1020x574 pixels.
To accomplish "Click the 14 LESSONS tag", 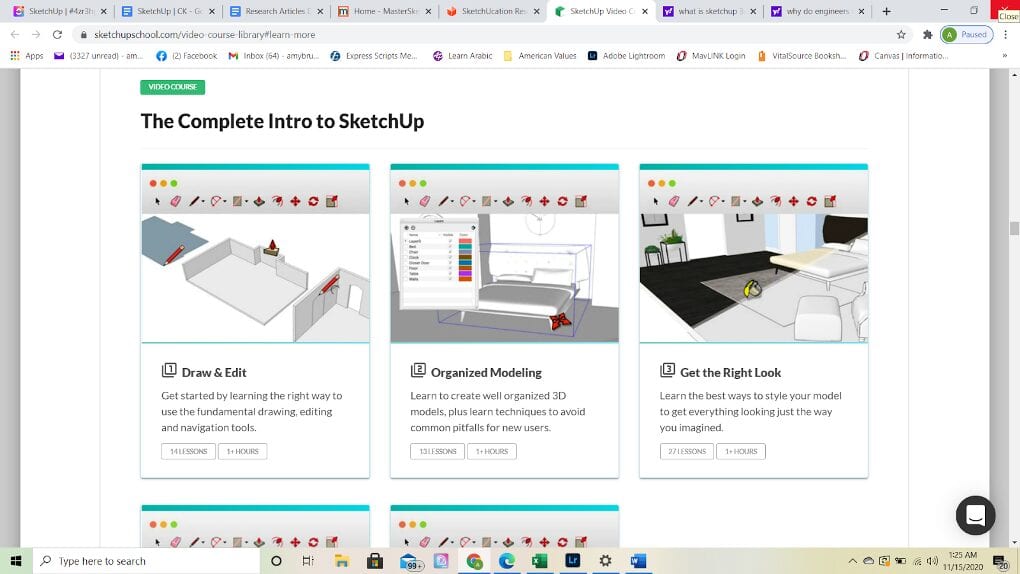I will 189,451.
